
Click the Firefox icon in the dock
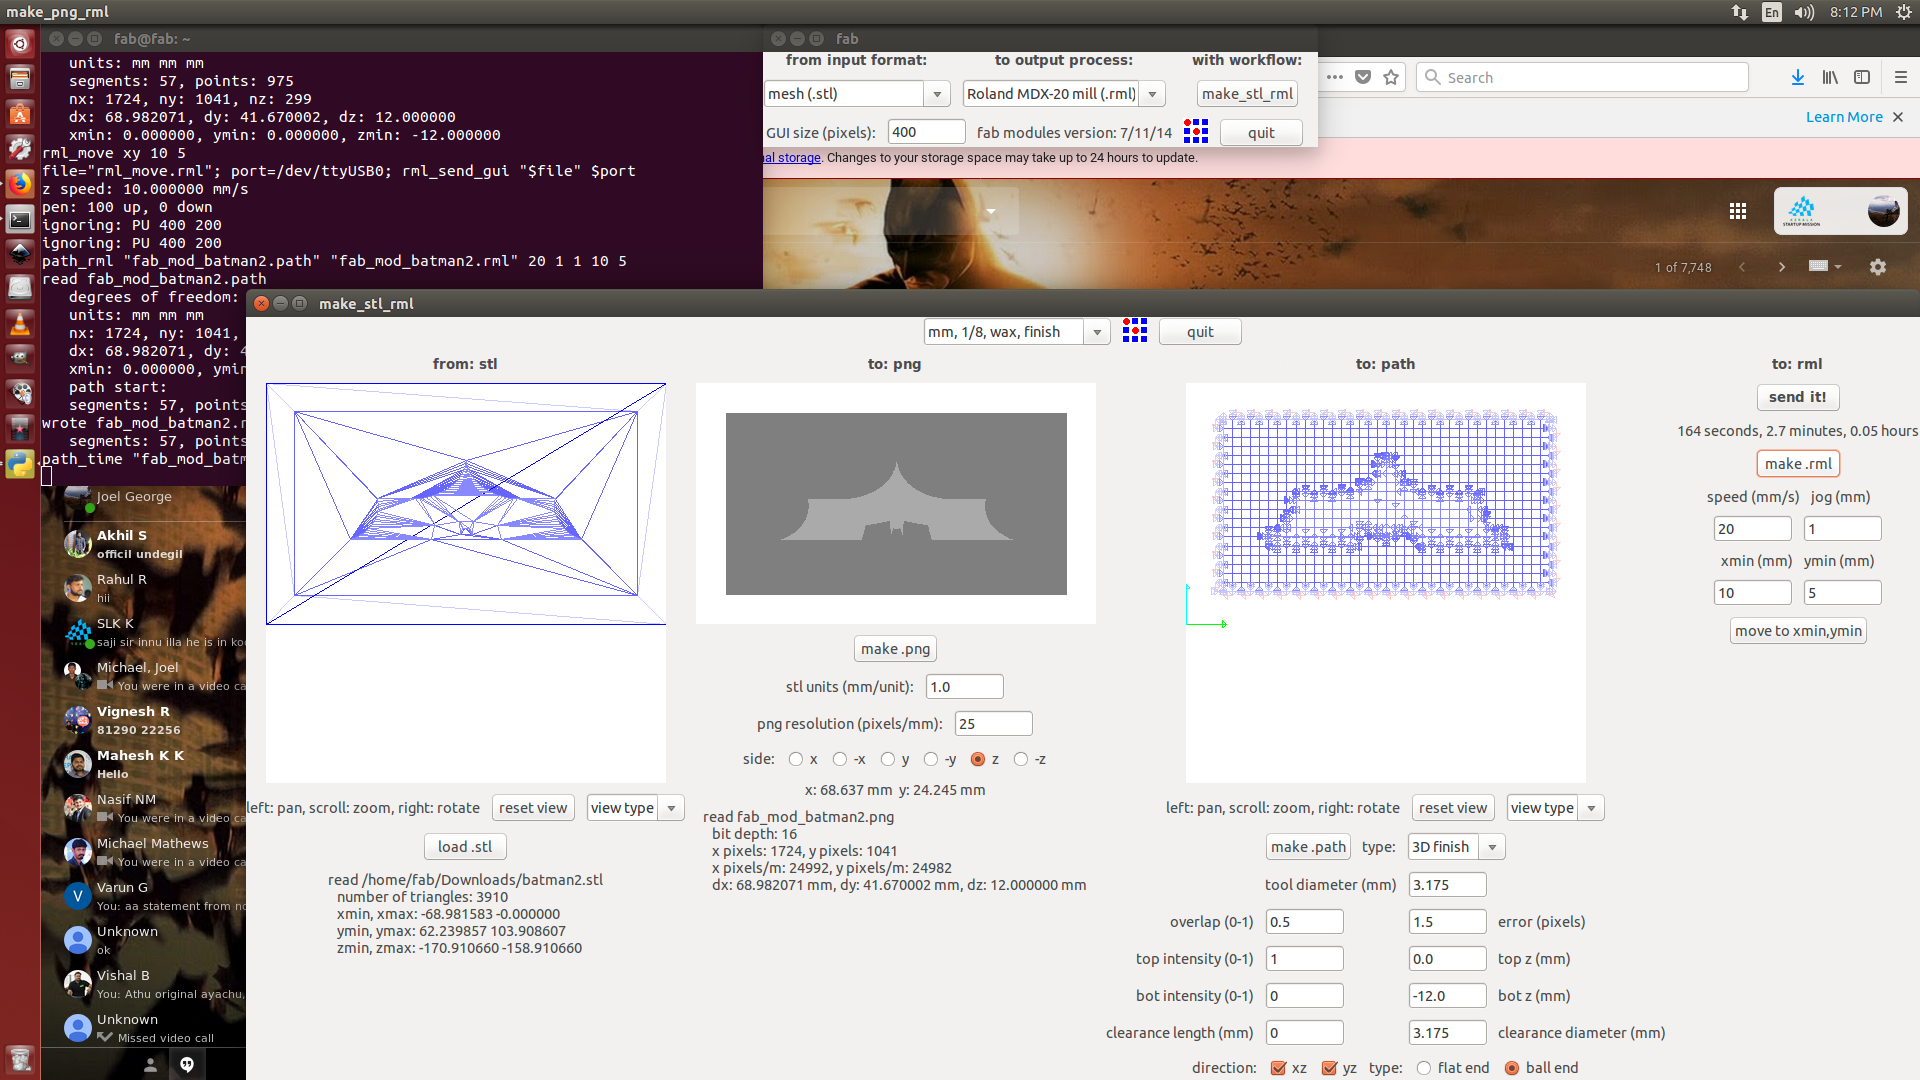[x=20, y=184]
